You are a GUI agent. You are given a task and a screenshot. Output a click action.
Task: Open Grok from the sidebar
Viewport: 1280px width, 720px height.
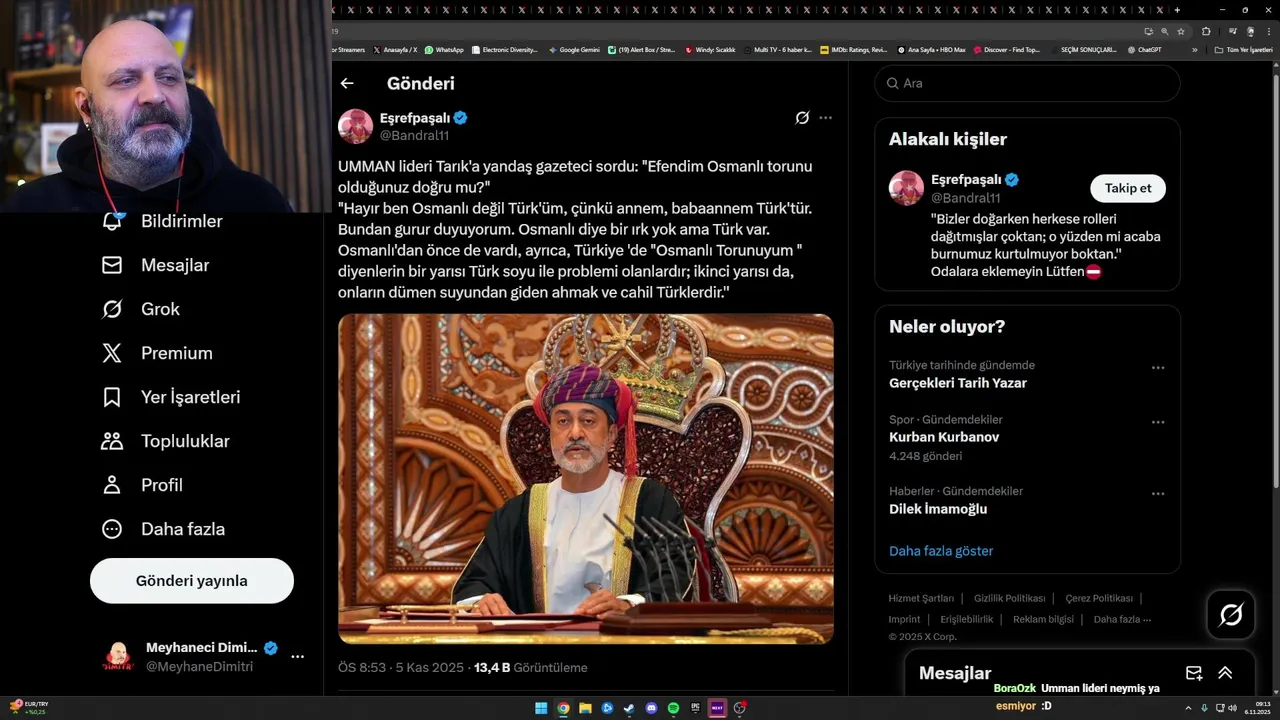160,309
